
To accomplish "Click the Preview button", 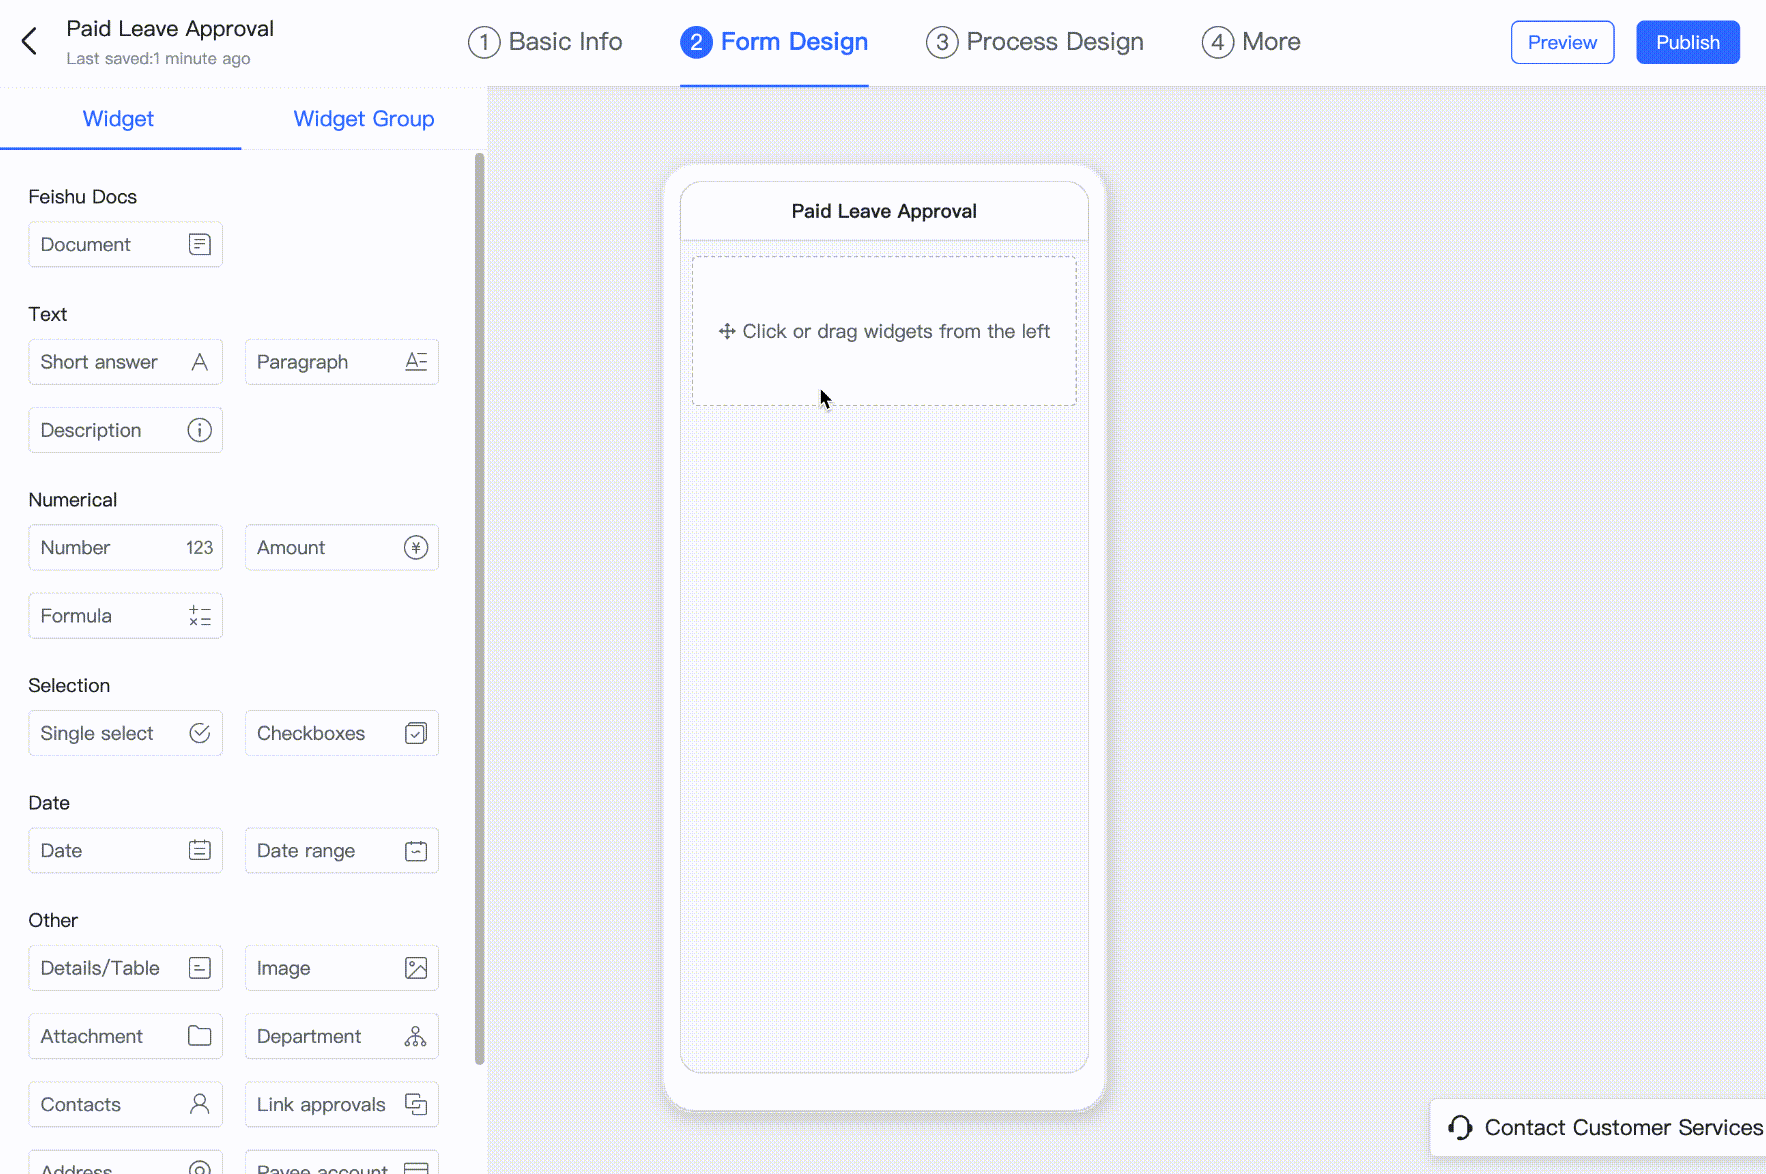I will click(x=1562, y=42).
